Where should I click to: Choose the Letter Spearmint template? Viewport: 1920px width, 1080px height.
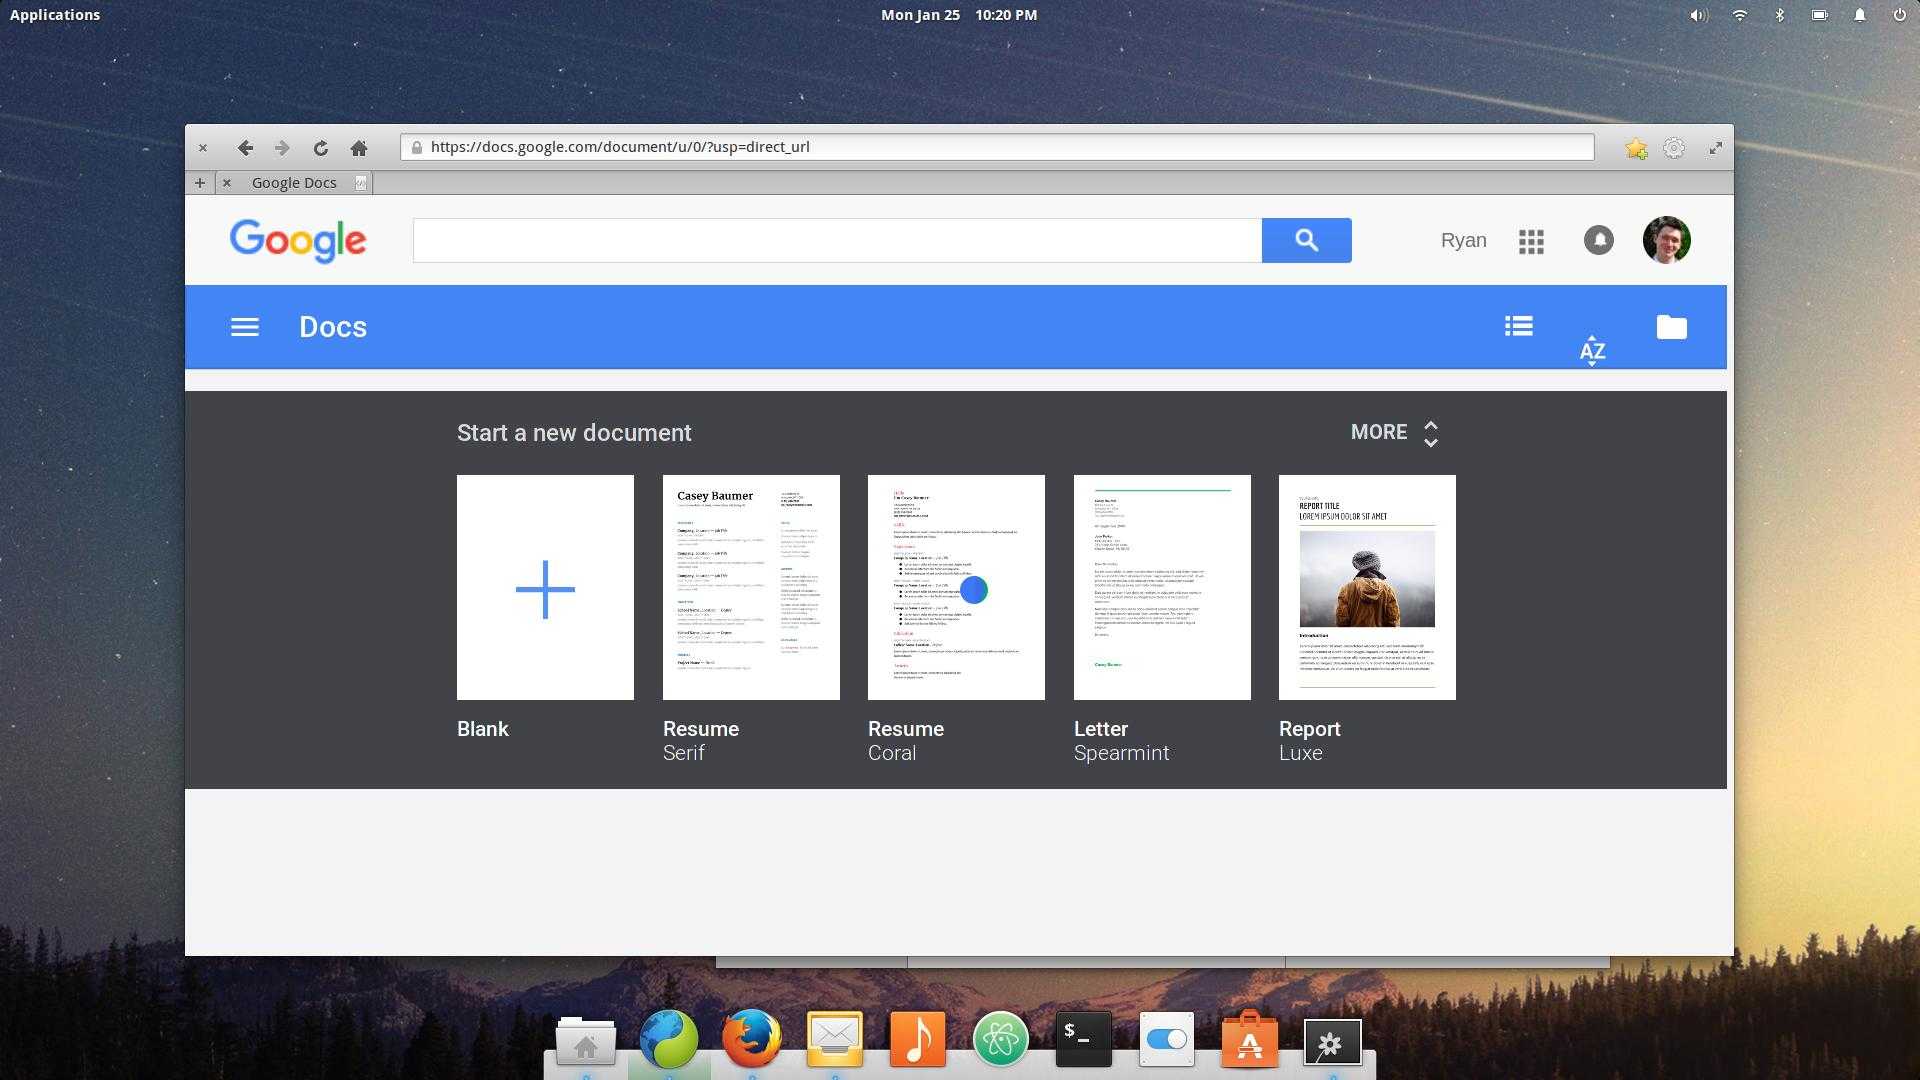(x=1162, y=587)
